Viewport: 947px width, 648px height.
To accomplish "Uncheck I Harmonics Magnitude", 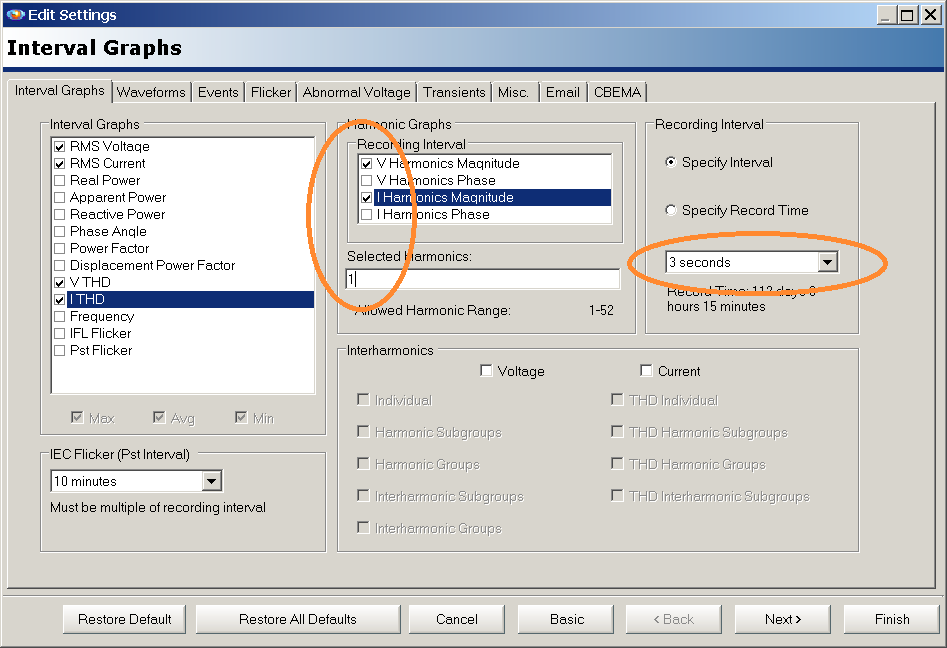I will point(367,197).
